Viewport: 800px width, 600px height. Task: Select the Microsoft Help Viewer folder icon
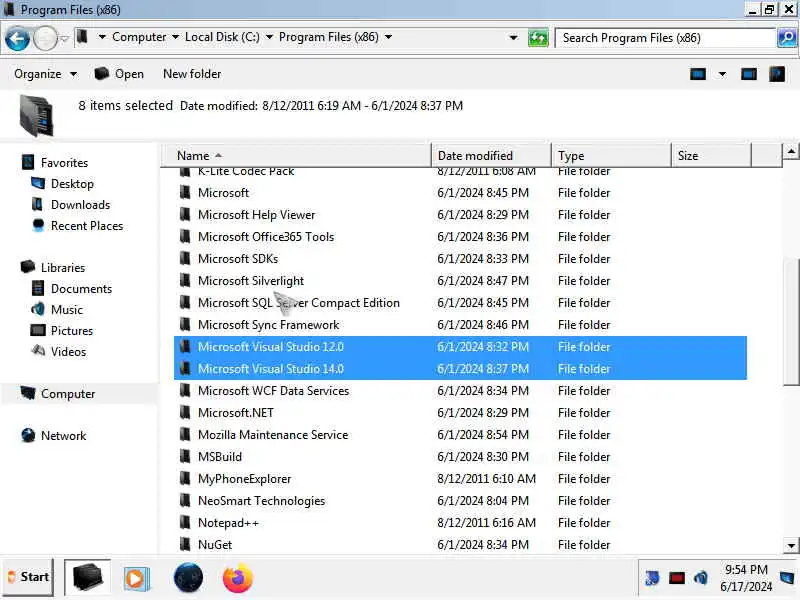tap(185, 214)
